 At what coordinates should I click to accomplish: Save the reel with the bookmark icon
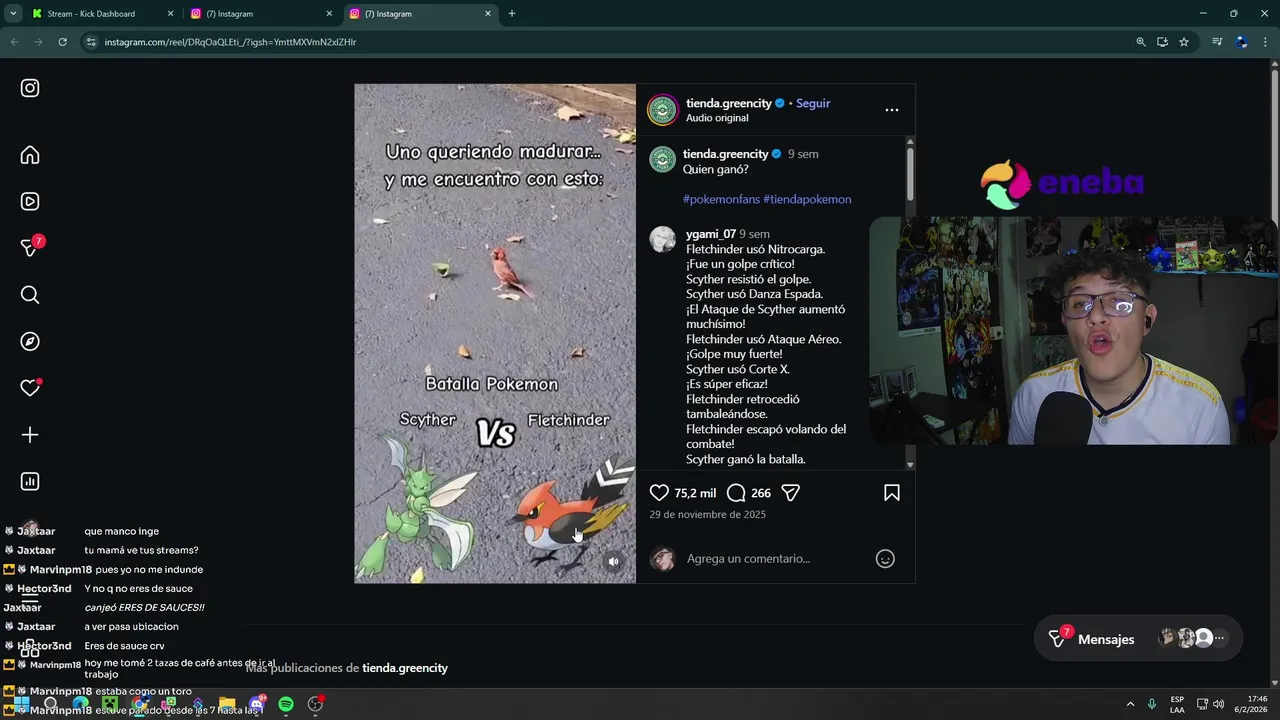click(892, 493)
